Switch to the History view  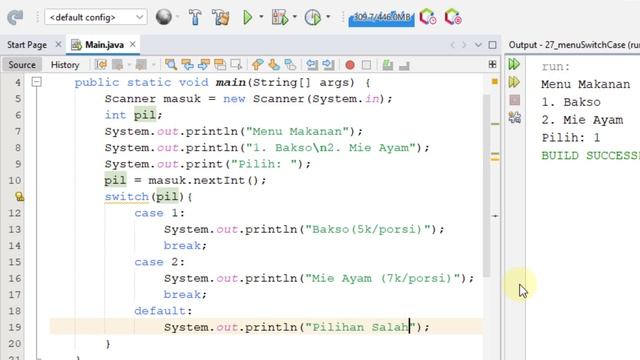65,64
